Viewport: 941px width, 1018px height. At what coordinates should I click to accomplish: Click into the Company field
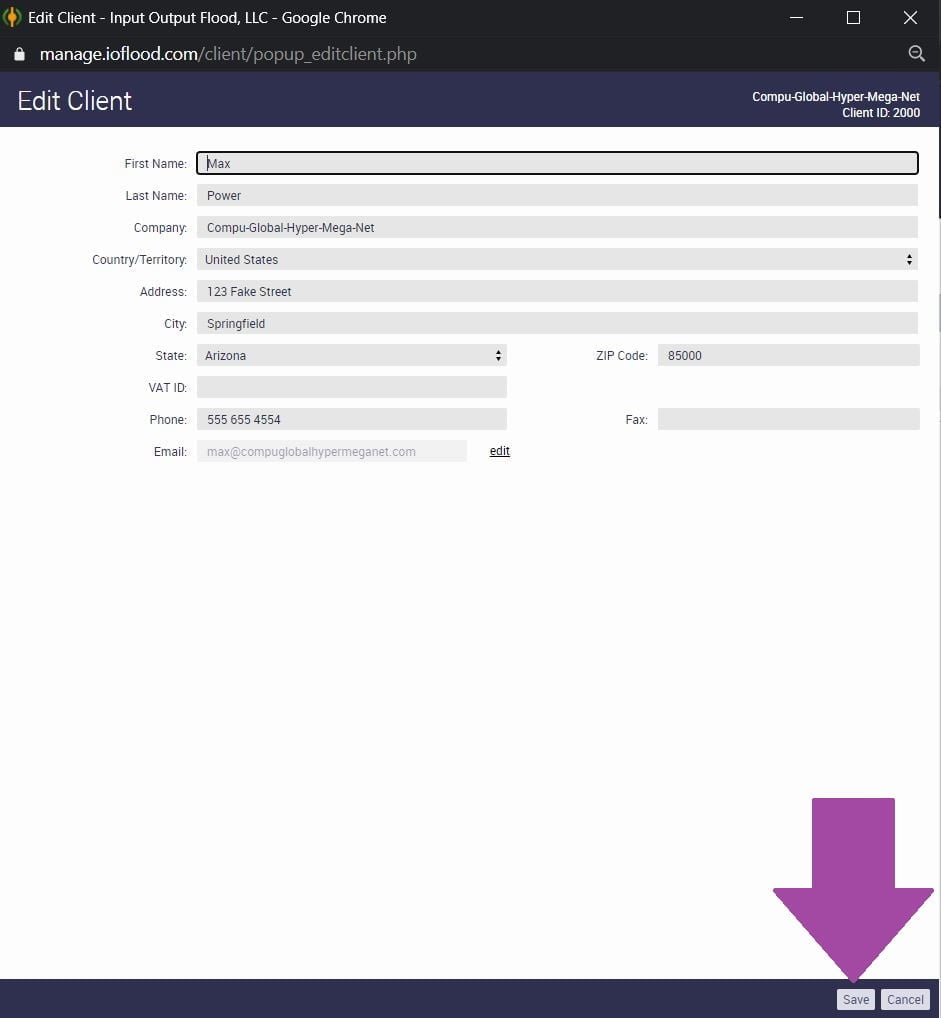point(557,227)
